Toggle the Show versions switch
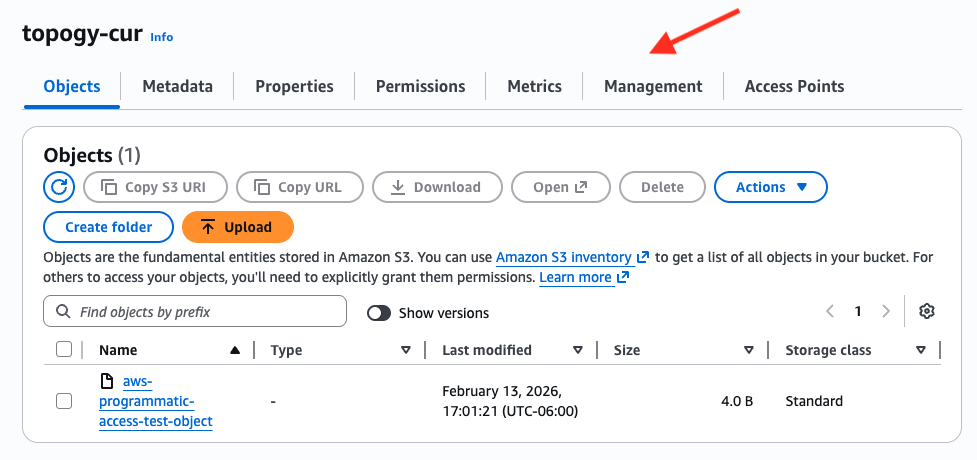 (379, 313)
